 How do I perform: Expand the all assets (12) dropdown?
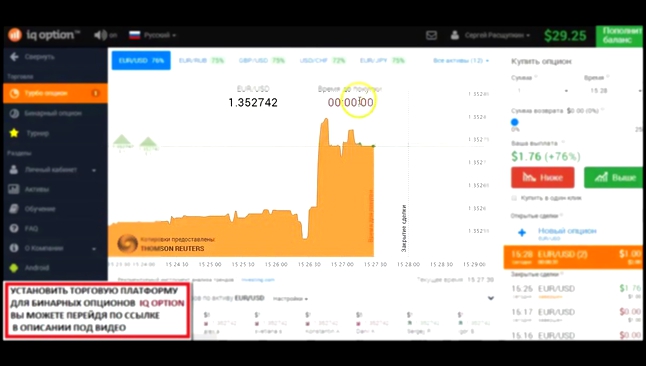tap(461, 61)
